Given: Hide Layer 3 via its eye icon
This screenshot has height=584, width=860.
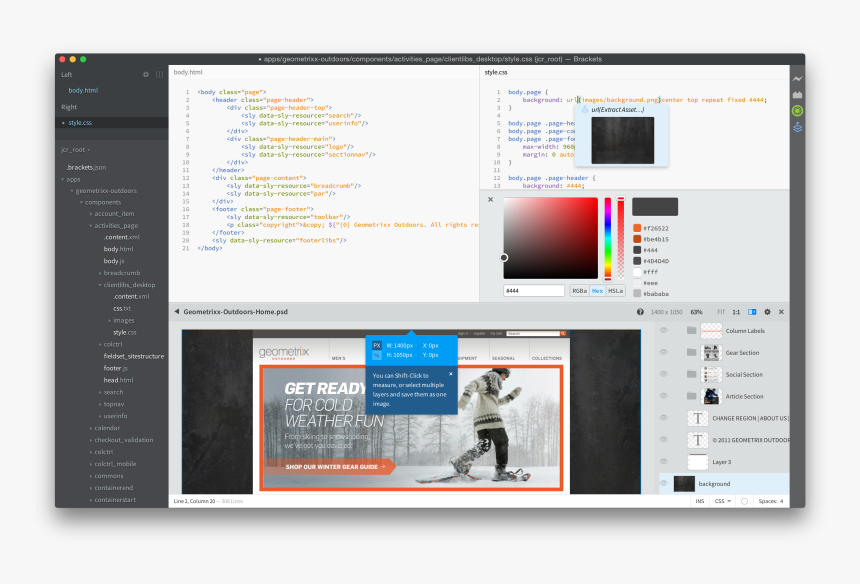Looking at the screenshot, I should (664, 462).
